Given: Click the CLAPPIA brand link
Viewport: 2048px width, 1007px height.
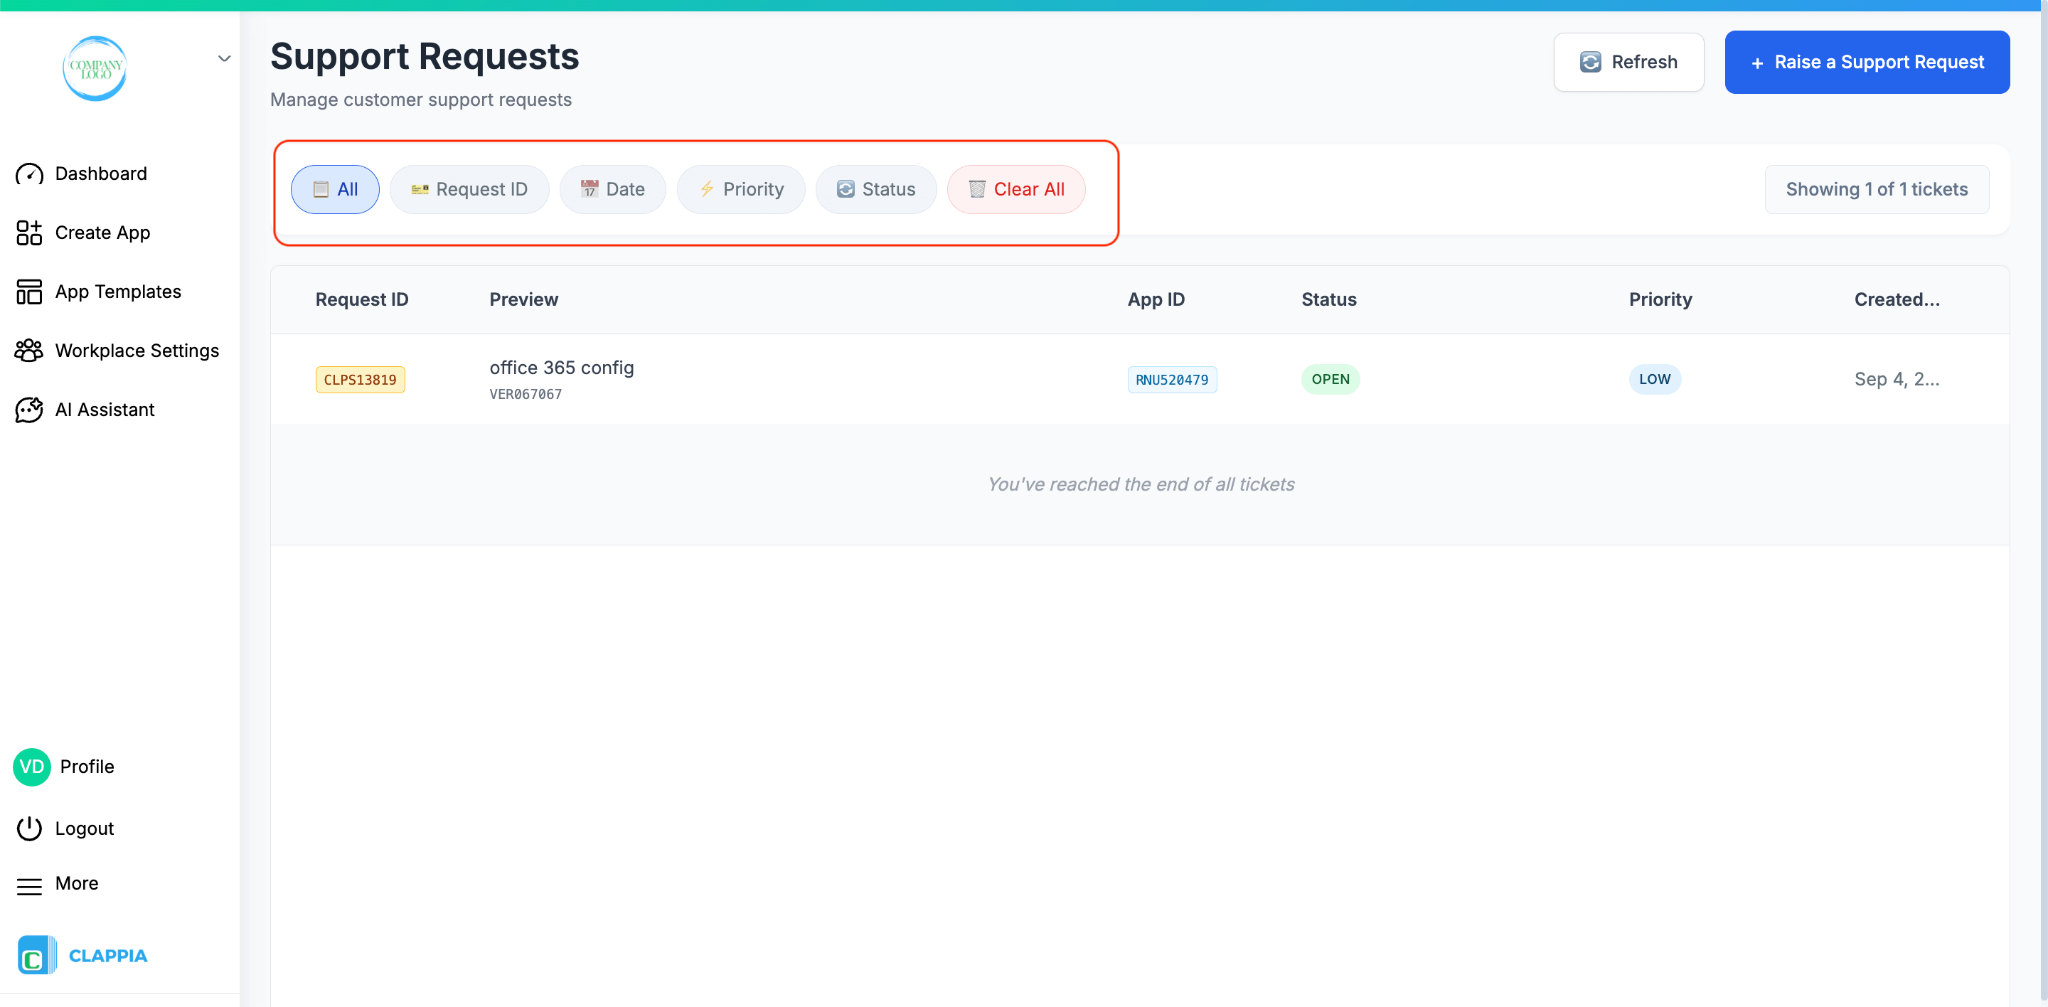Looking at the screenshot, I should 108,956.
